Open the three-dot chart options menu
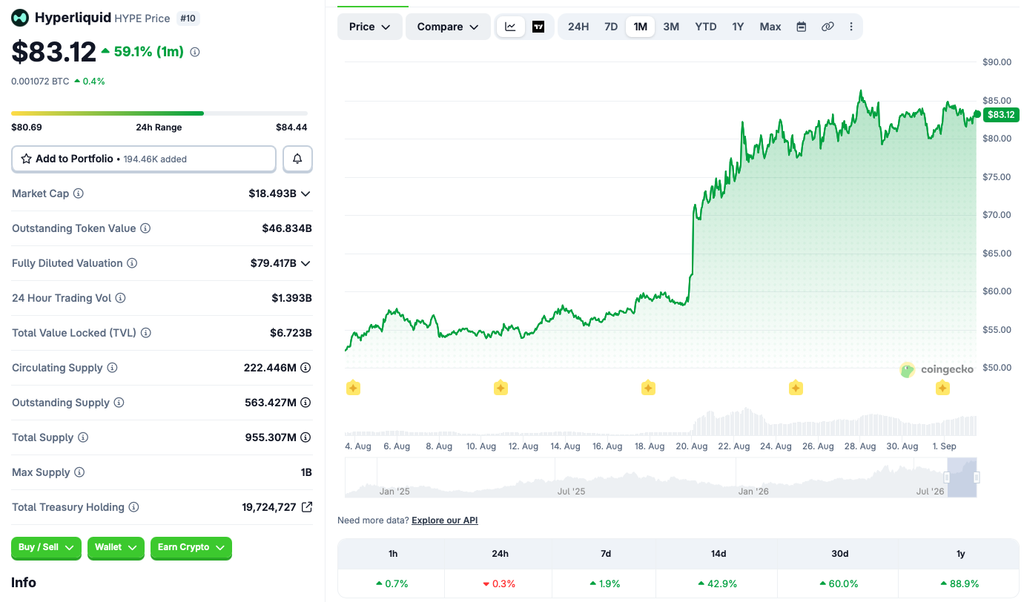The width and height of the screenshot is (1024, 602). pyautogui.click(x=851, y=27)
